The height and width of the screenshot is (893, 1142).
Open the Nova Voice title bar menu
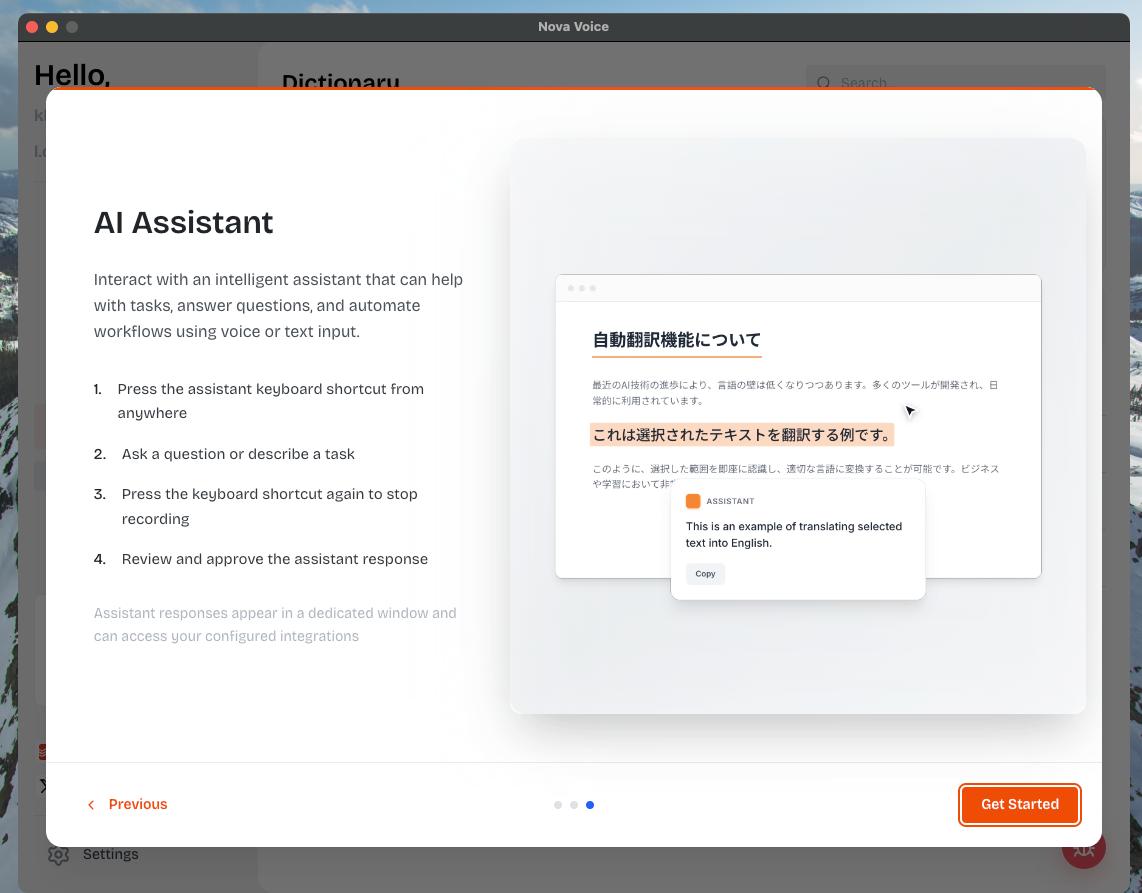point(573,27)
